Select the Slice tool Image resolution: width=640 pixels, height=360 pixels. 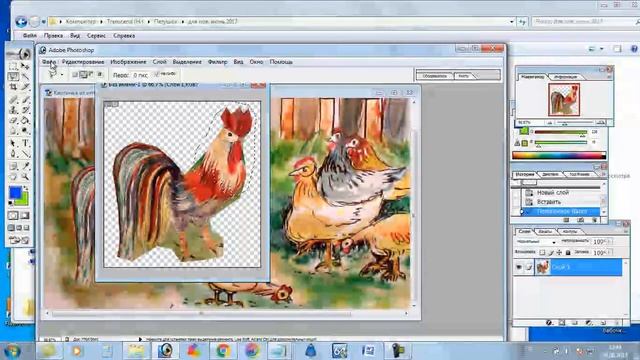[25, 87]
